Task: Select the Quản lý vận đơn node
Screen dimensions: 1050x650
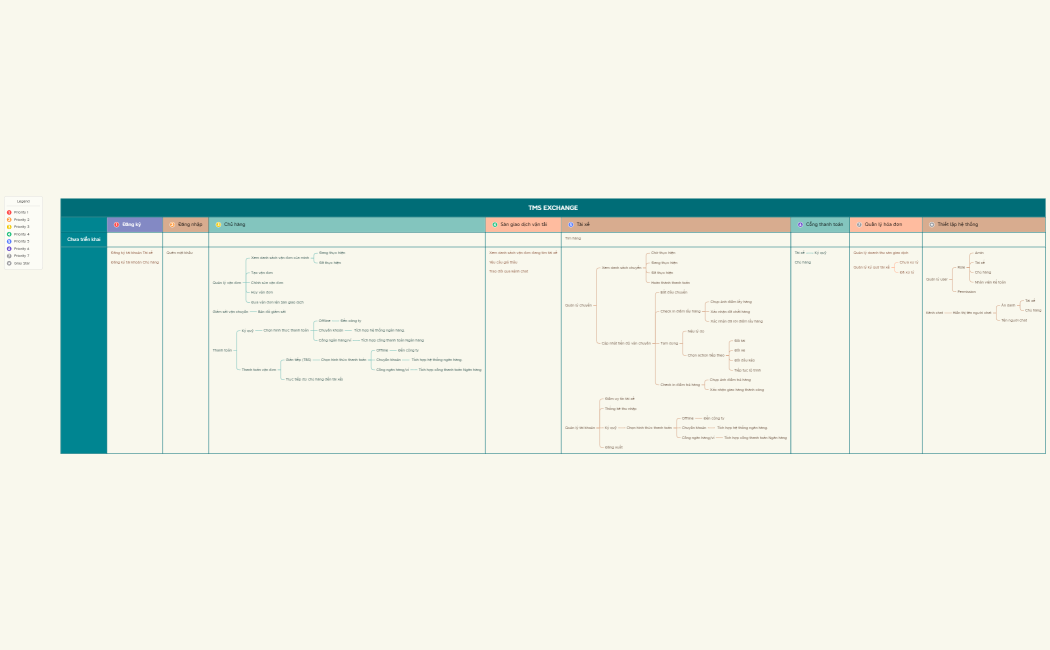Action: [x=227, y=283]
